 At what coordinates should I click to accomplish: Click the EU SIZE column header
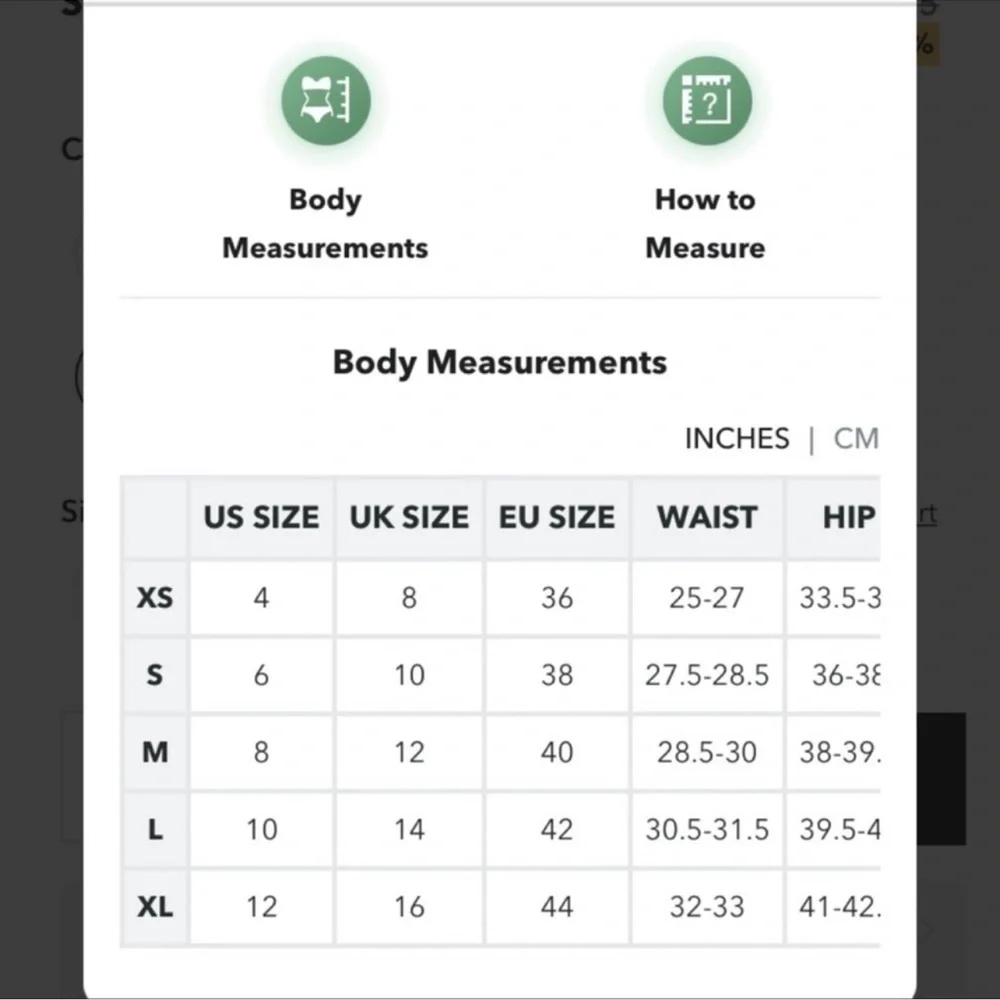557,517
